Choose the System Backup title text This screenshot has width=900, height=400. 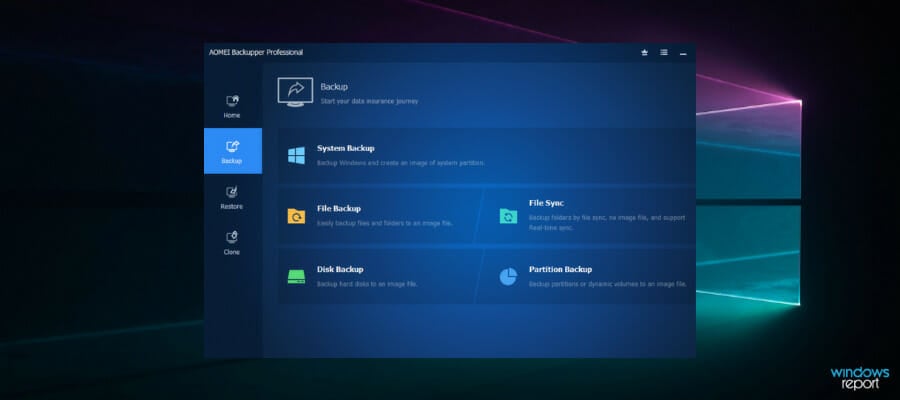[x=346, y=148]
